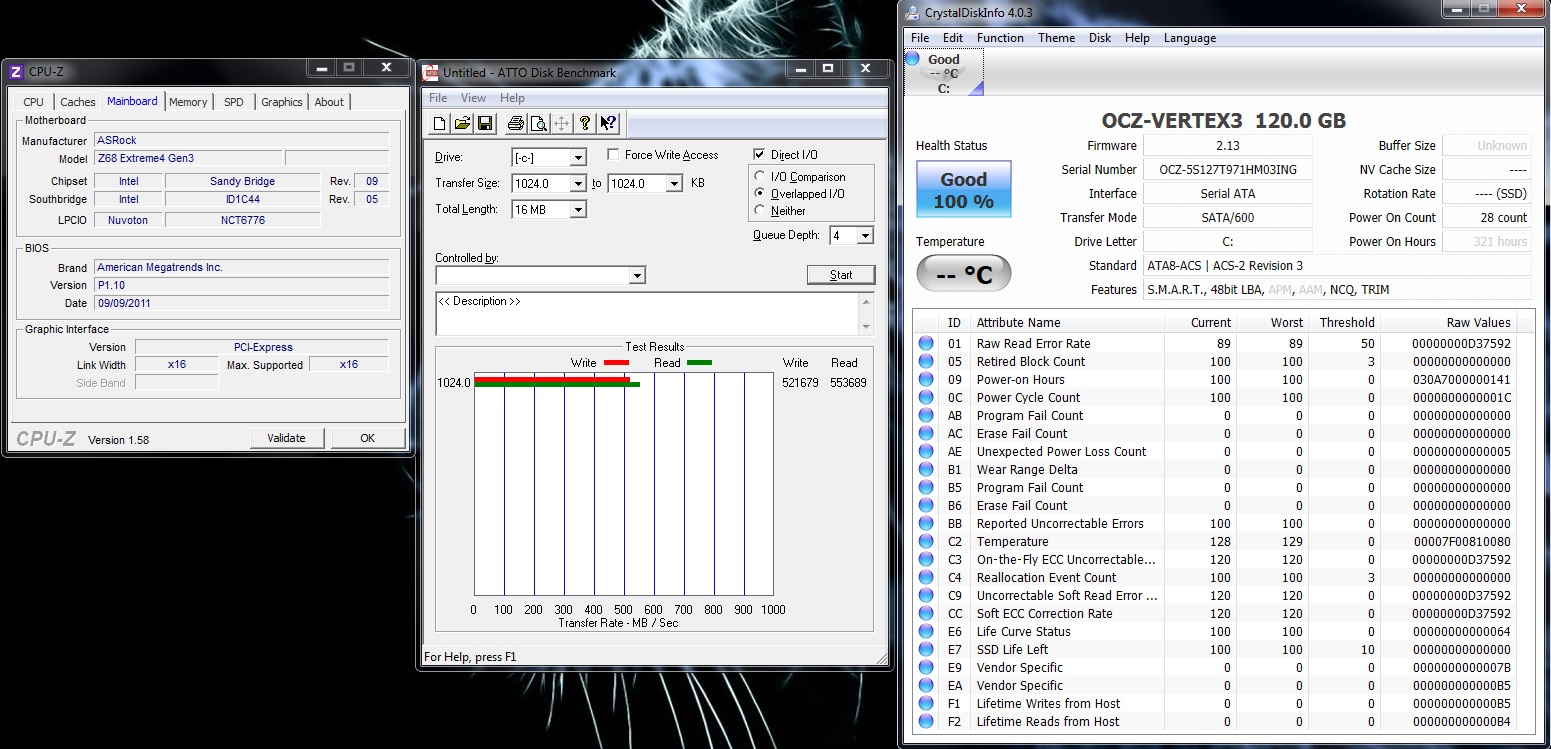Click the green Read legend swatch

click(x=699, y=363)
